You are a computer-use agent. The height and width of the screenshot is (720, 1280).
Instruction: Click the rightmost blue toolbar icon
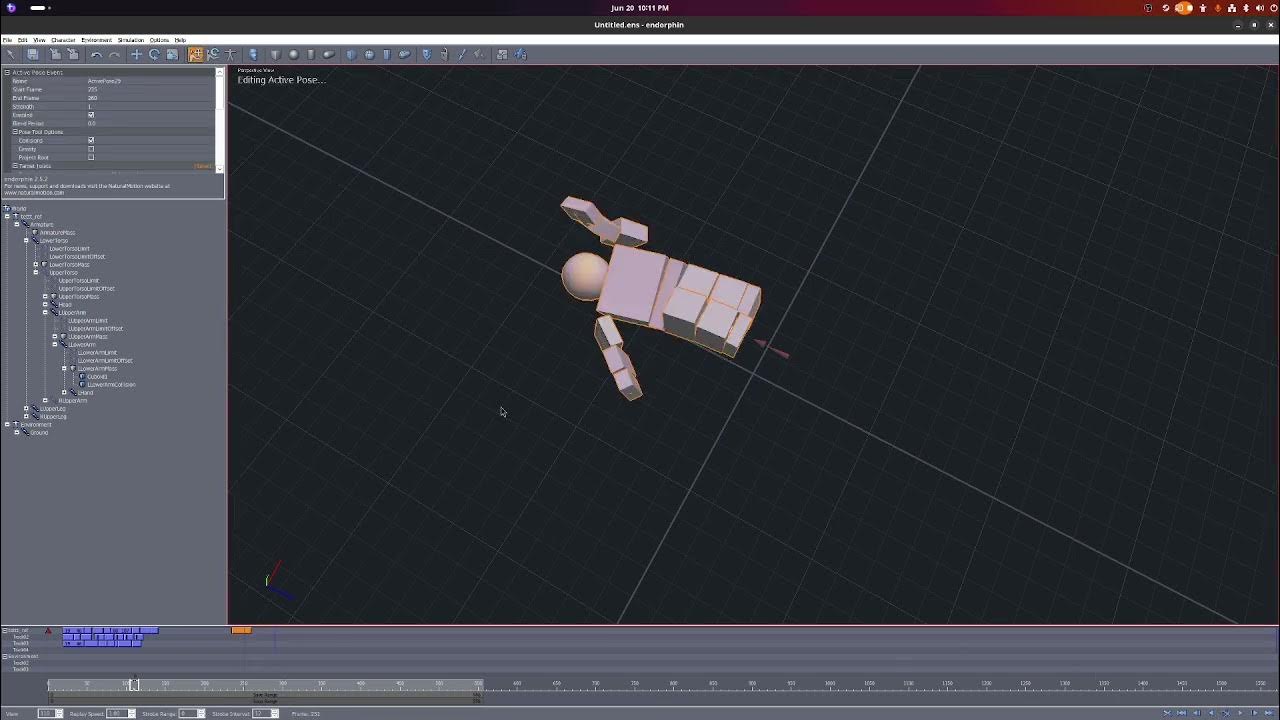[520, 54]
